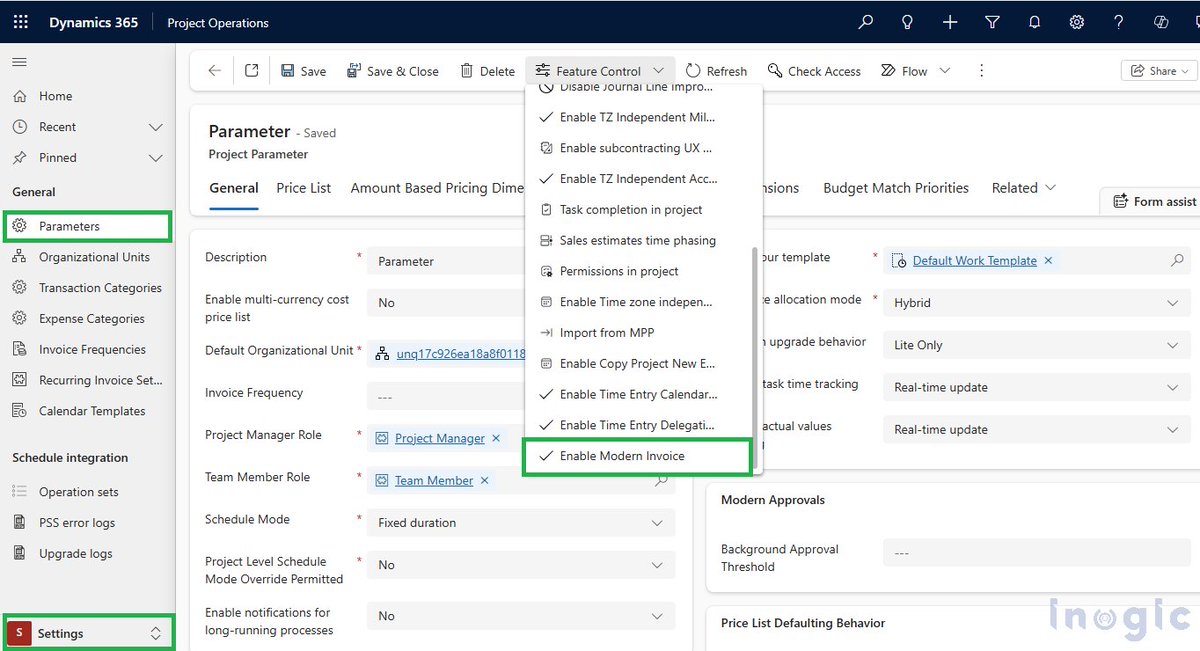Open the Default Work Template link
The height and width of the screenshot is (651, 1200).
coord(975,260)
